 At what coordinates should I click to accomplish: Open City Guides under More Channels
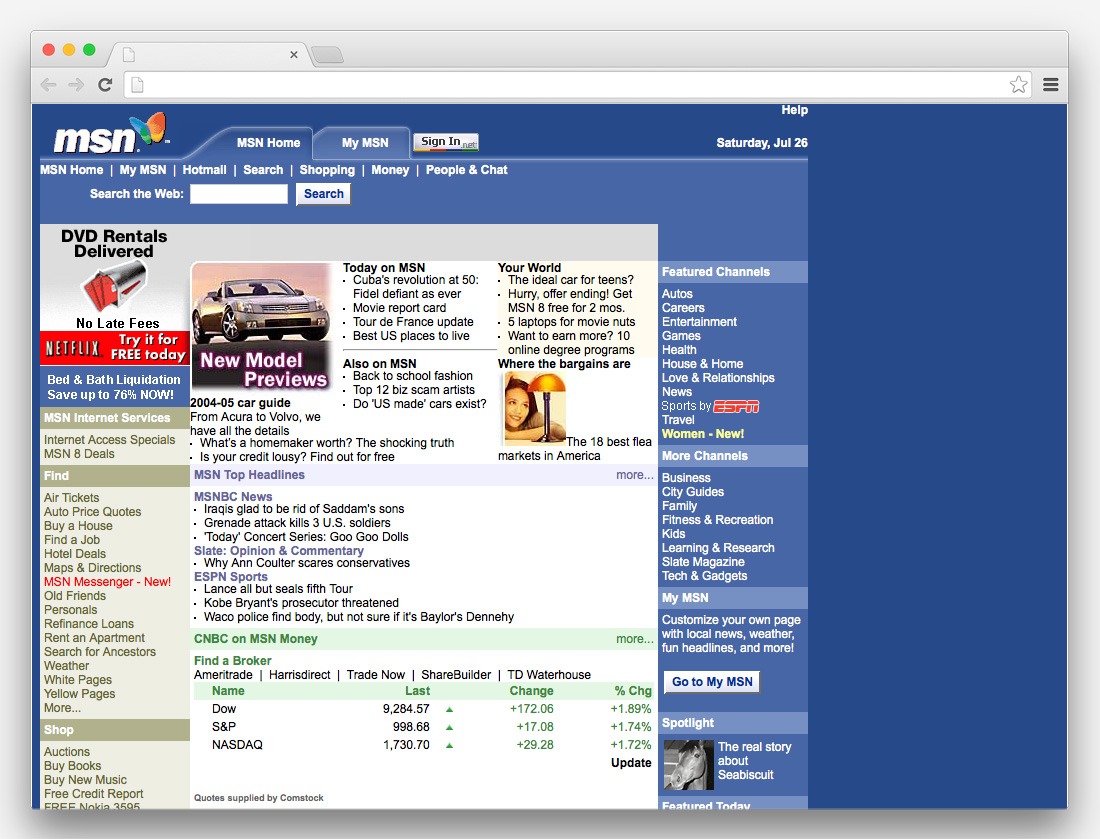pyautogui.click(x=692, y=492)
